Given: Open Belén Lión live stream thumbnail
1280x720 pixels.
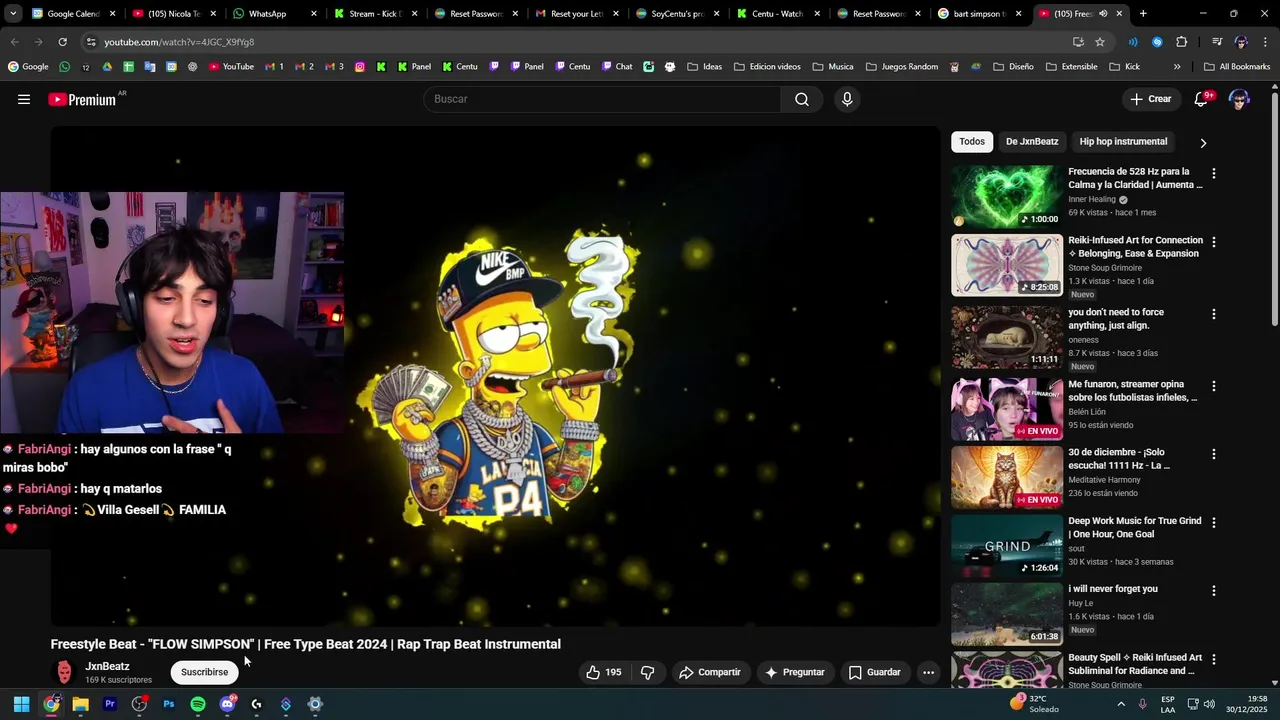Looking at the screenshot, I should [1007, 409].
